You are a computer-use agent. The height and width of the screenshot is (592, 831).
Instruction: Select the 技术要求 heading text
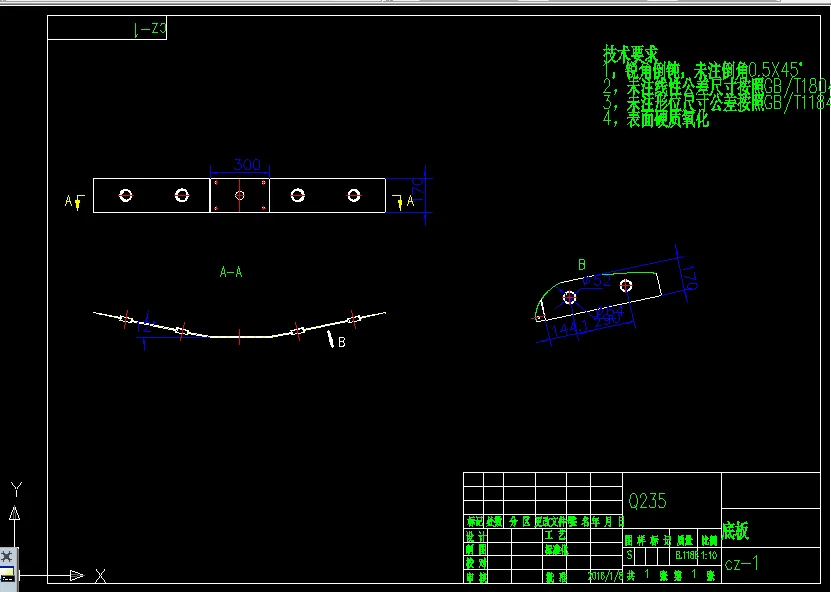630,54
